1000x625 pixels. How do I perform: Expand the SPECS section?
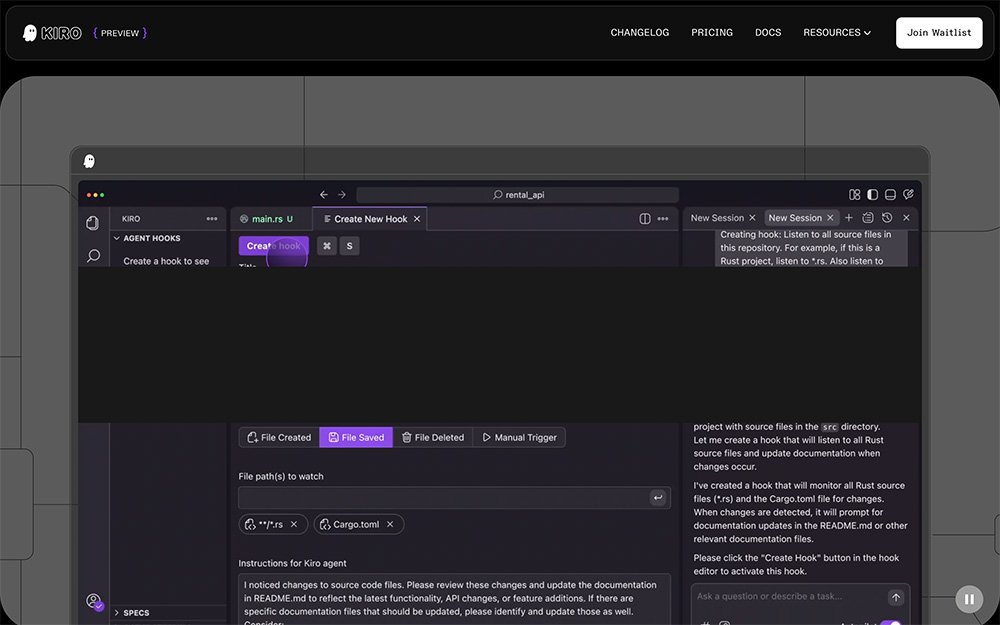coord(132,613)
